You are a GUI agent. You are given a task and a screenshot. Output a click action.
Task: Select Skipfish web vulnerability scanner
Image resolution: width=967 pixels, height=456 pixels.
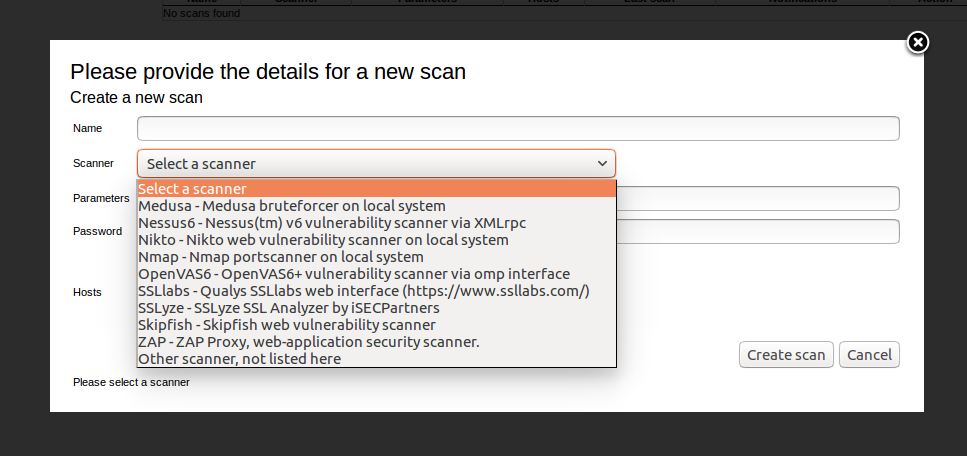(376, 324)
